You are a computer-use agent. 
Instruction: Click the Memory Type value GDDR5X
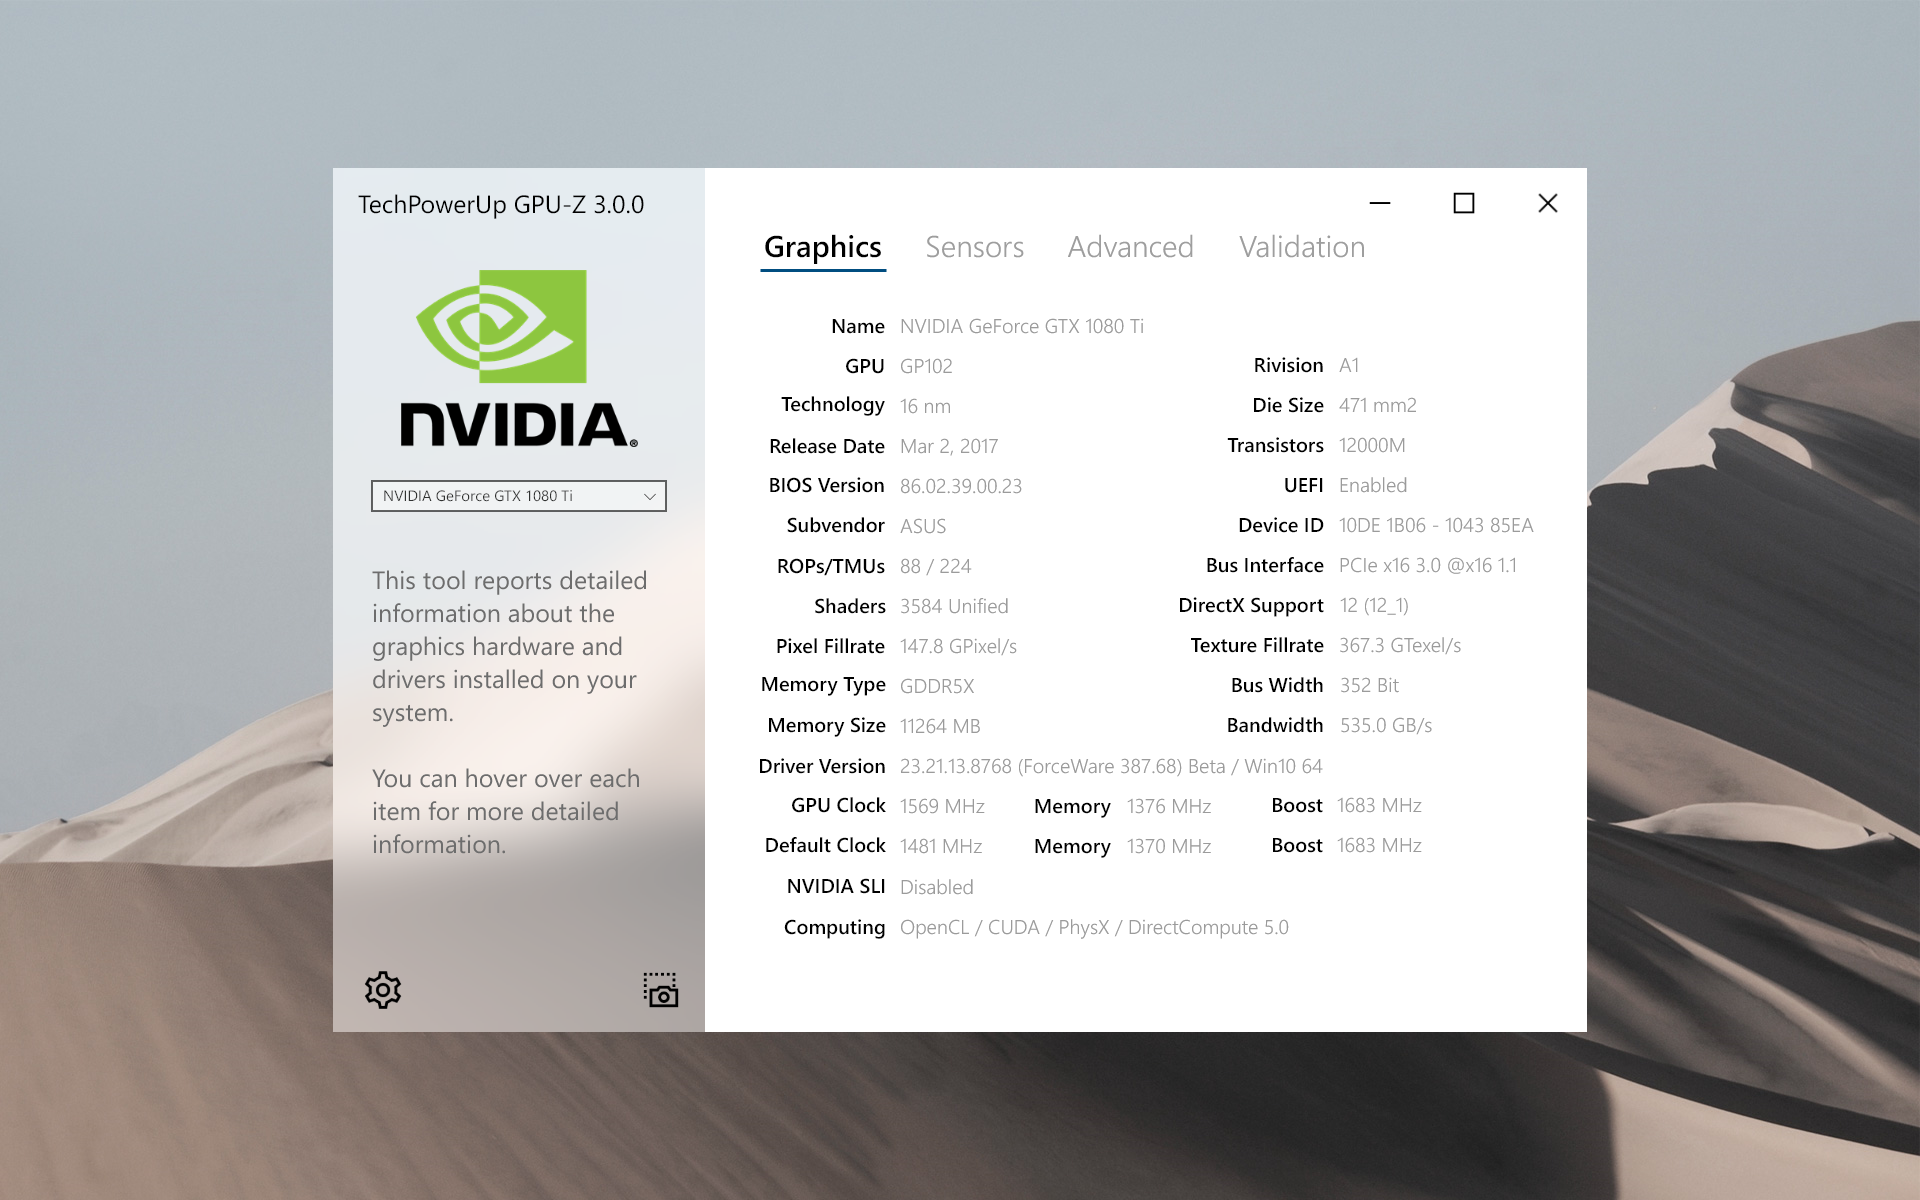tap(937, 686)
